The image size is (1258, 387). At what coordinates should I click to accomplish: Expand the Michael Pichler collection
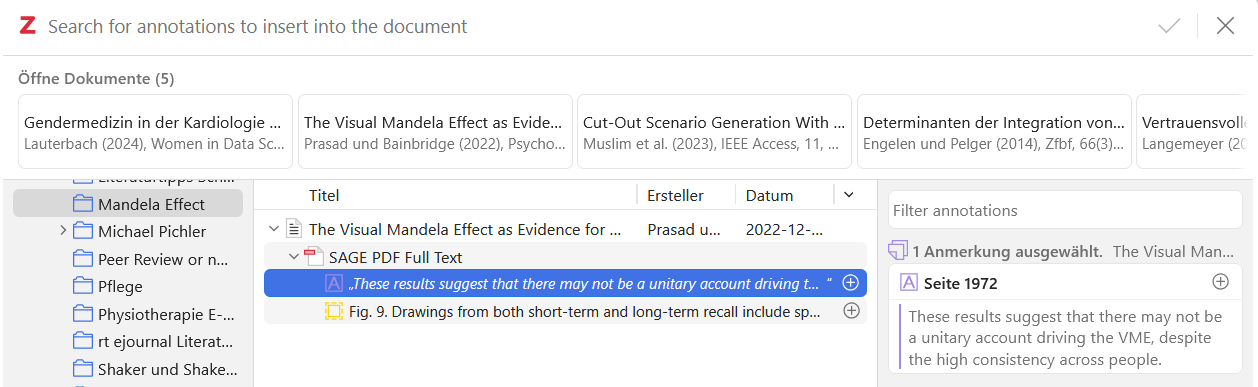tap(62, 231)
